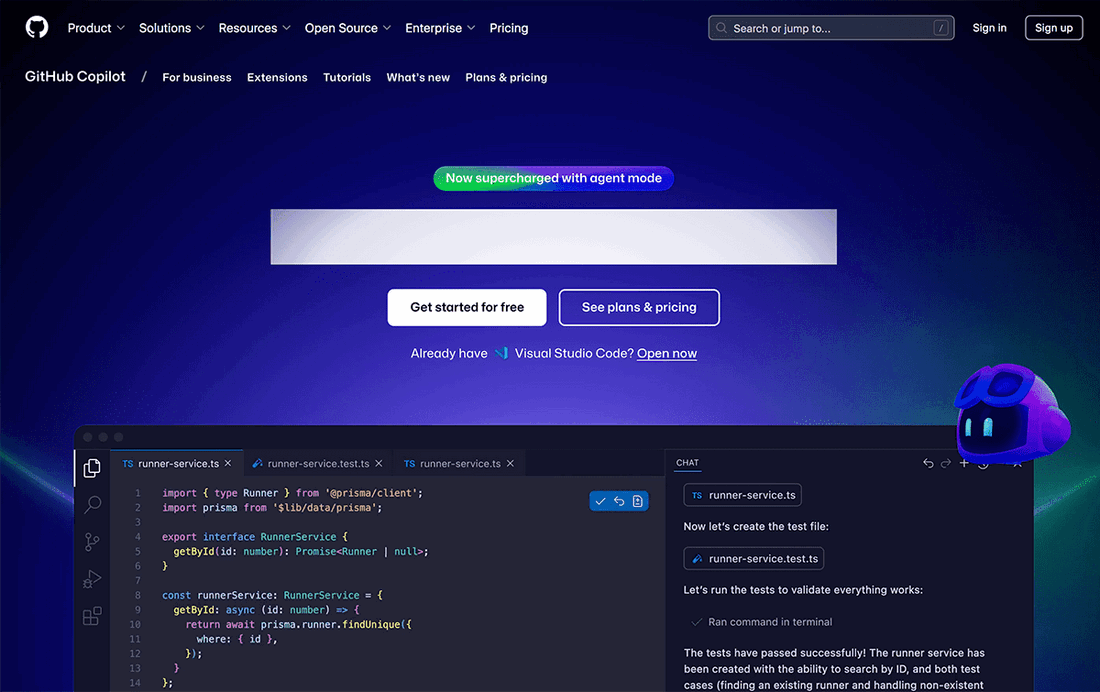The height and width of the screenshot is (692, 1100).
Task: Open the Extensions subnav item
Action: tap(277, 77)
